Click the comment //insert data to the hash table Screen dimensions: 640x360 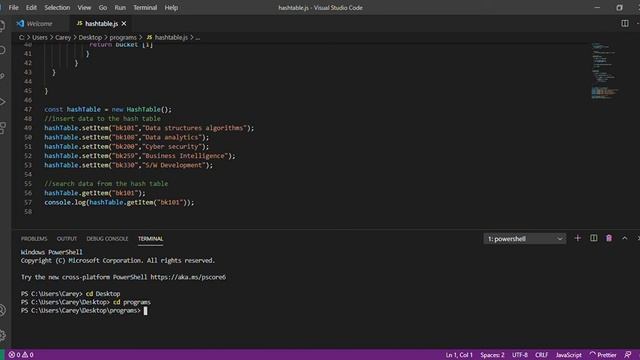102,119
